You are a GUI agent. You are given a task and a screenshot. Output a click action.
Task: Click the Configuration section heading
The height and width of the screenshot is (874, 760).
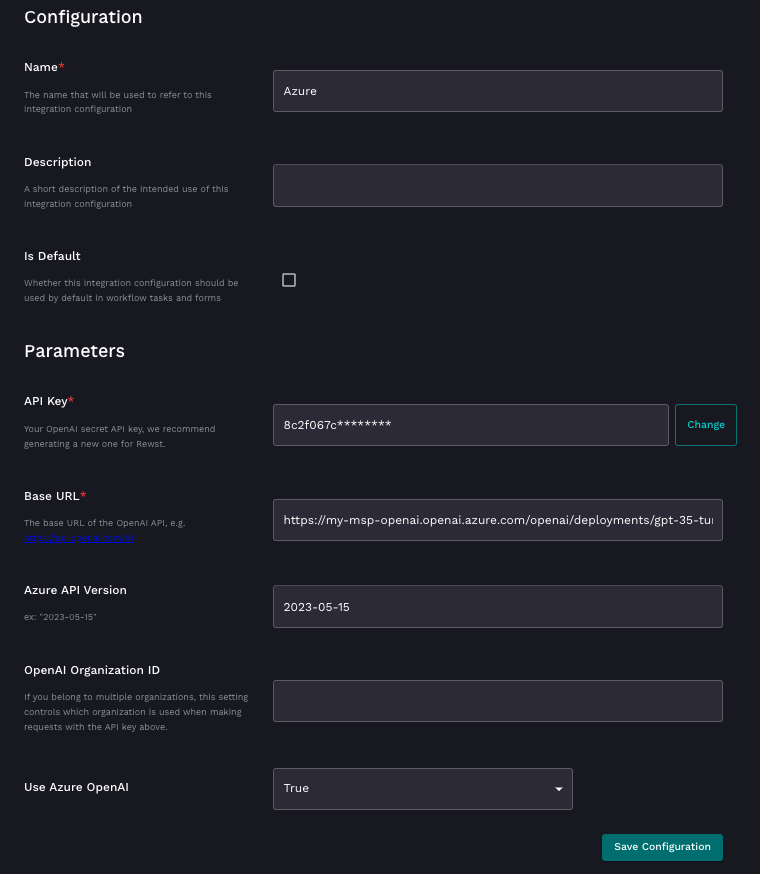[83, 17]
